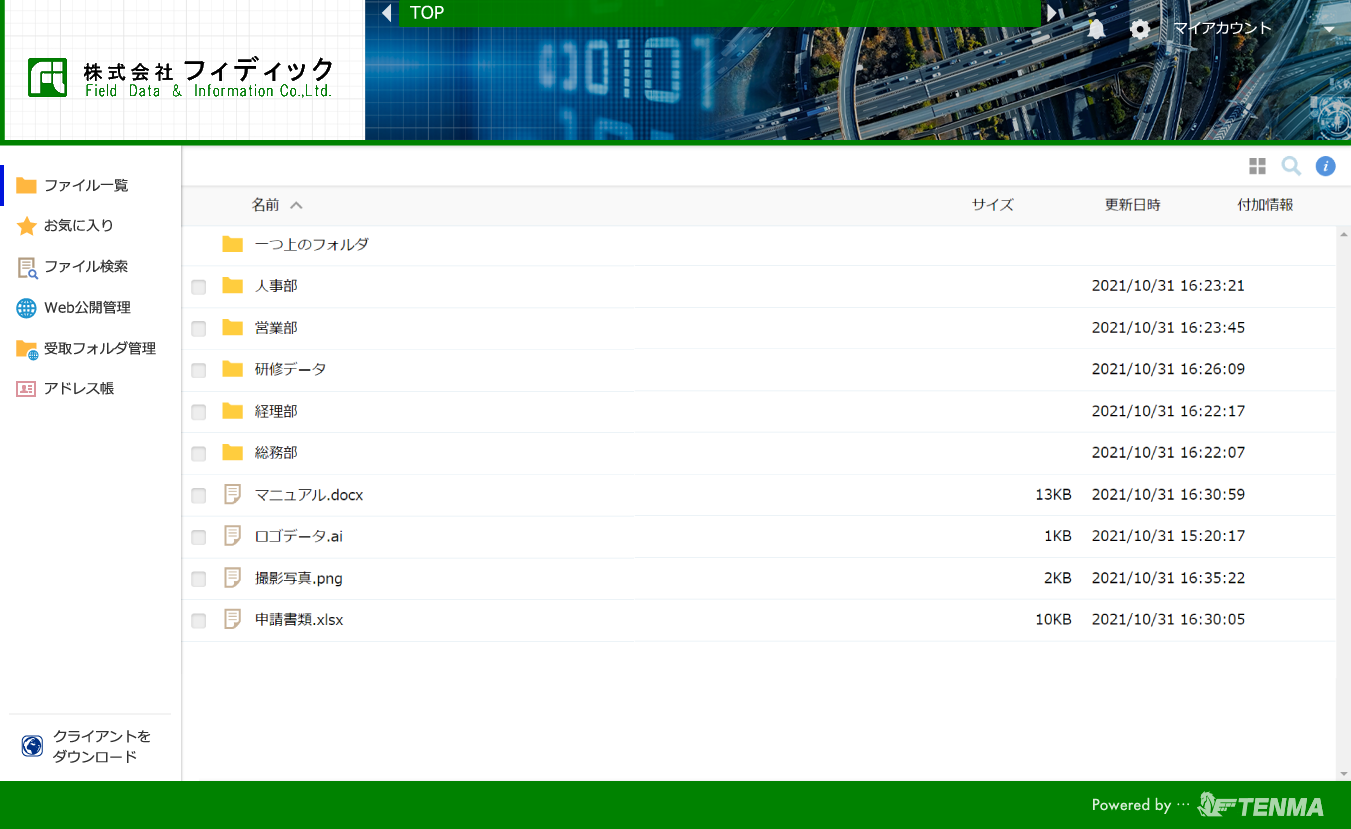
Task: Open settings via the gear icon
Action: (1139, 29)
